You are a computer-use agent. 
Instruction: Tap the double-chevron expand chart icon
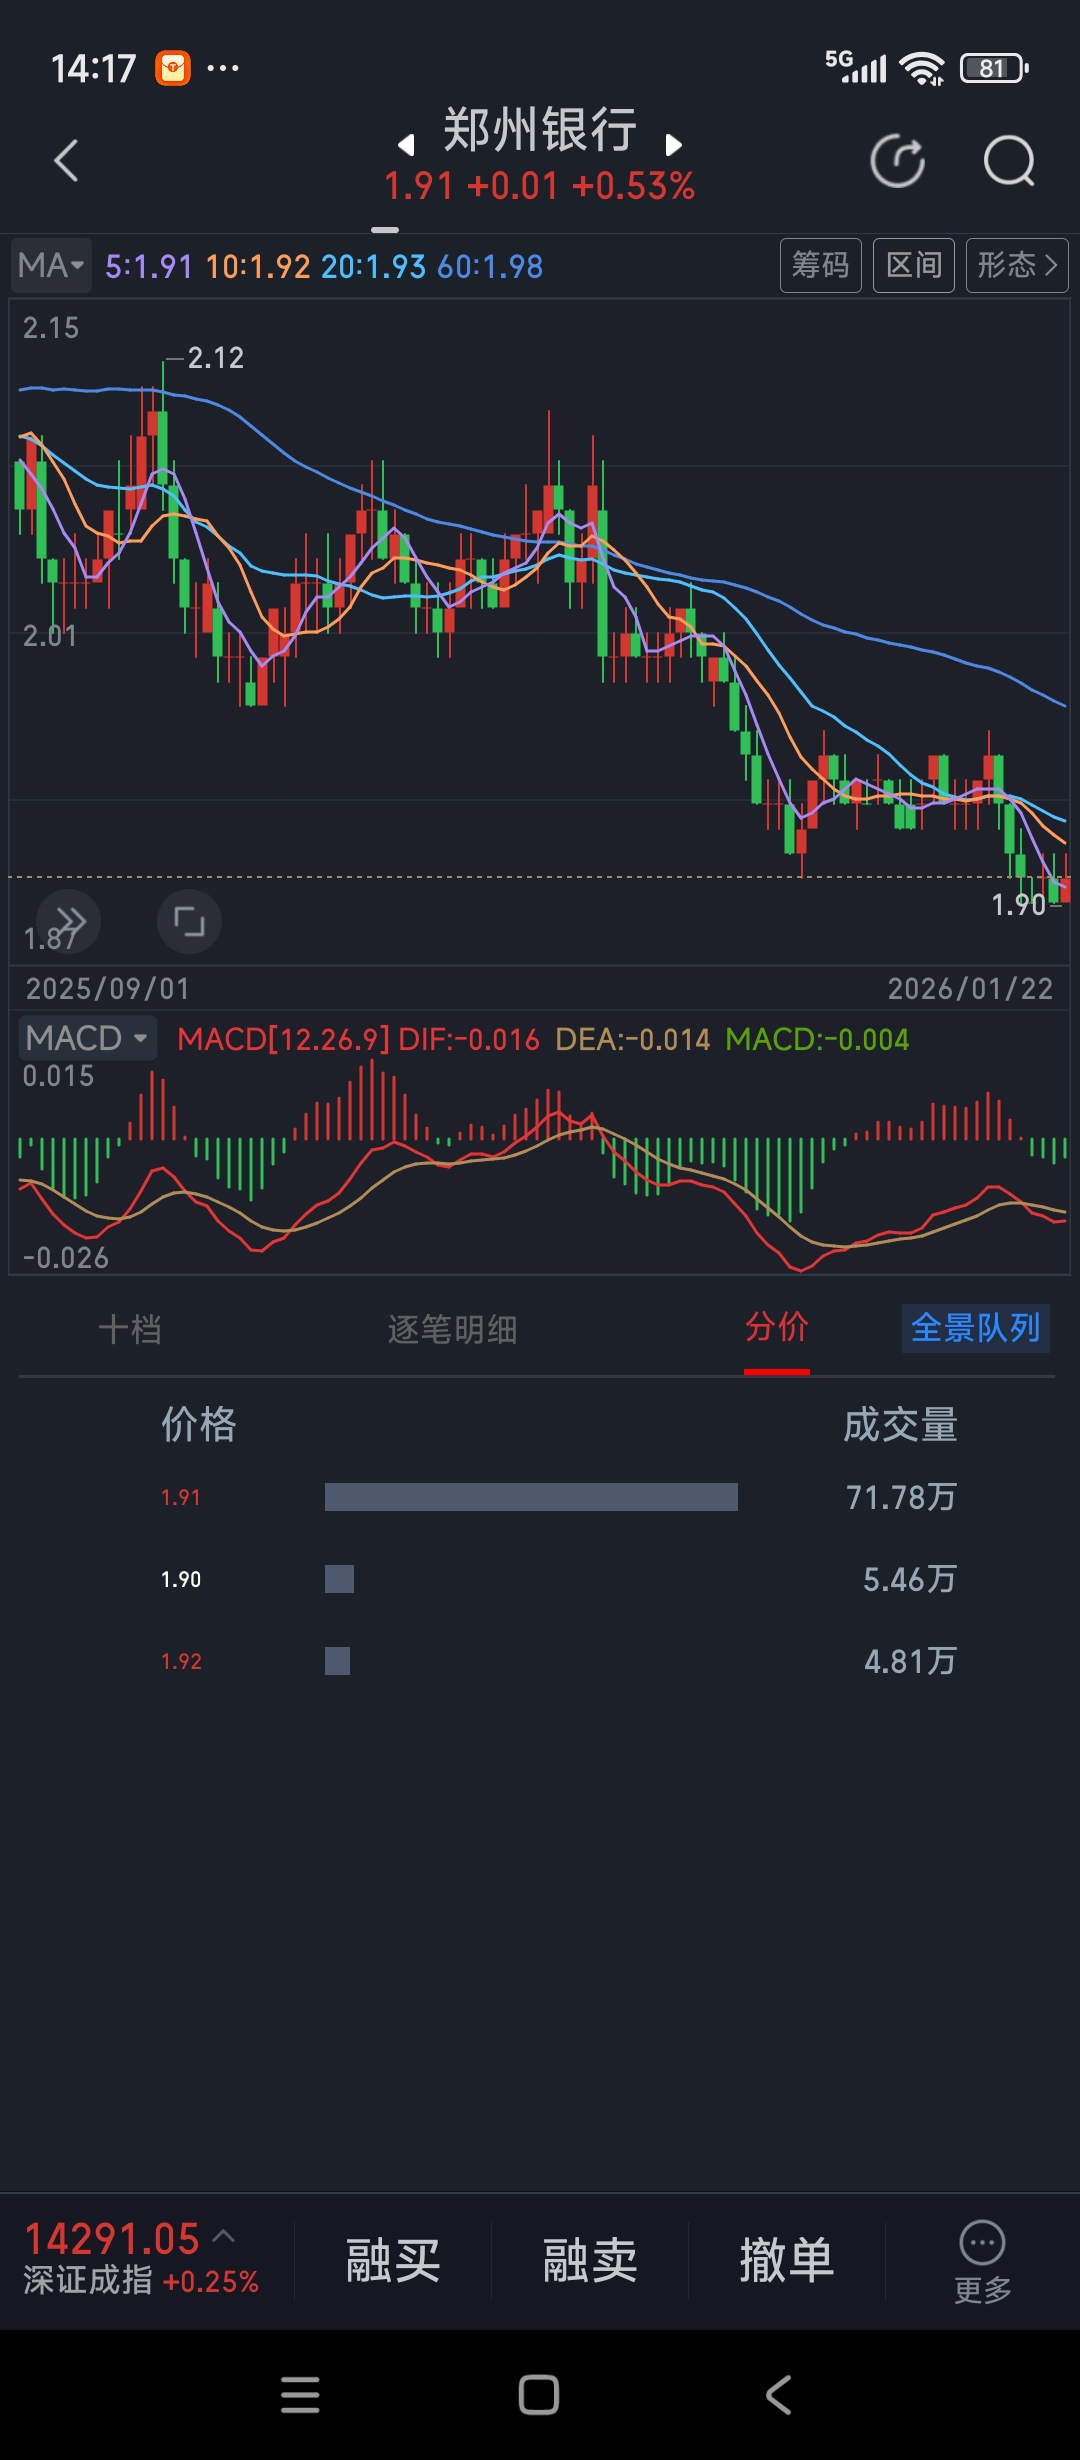[x=69, y=920]
